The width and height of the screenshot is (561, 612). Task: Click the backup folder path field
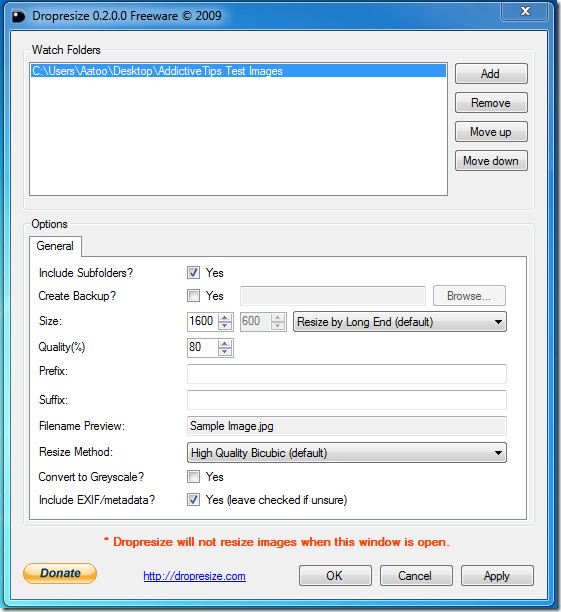(x=333, y=295)
